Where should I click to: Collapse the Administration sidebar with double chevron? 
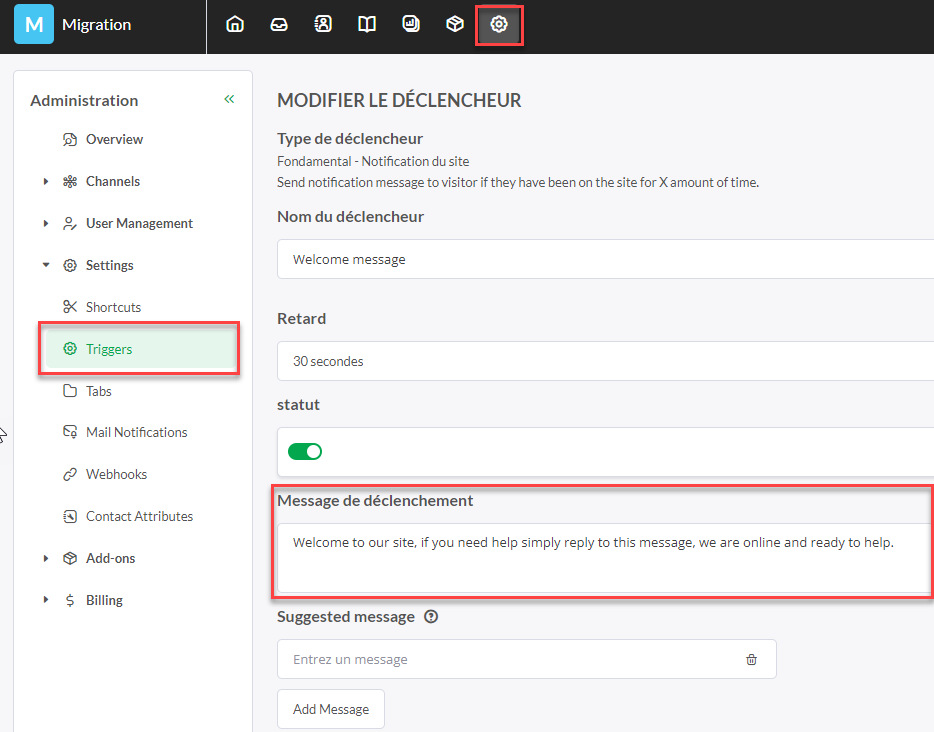[229, 99]
